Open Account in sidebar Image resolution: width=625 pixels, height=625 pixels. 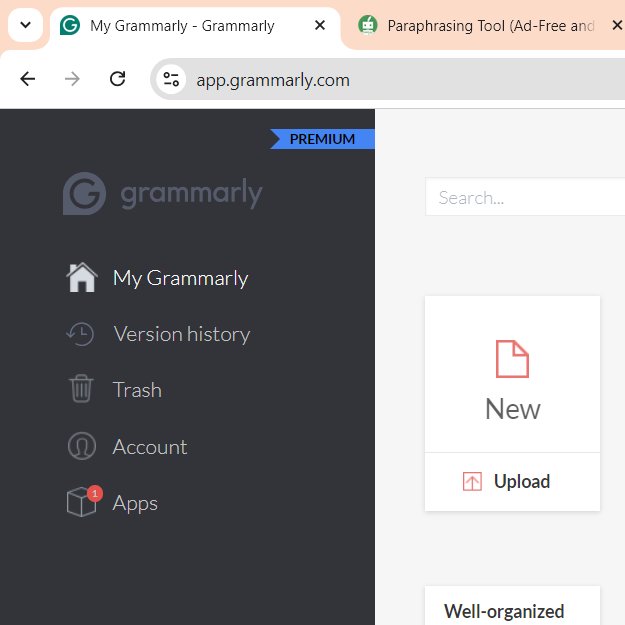click(x=150, y=447)
